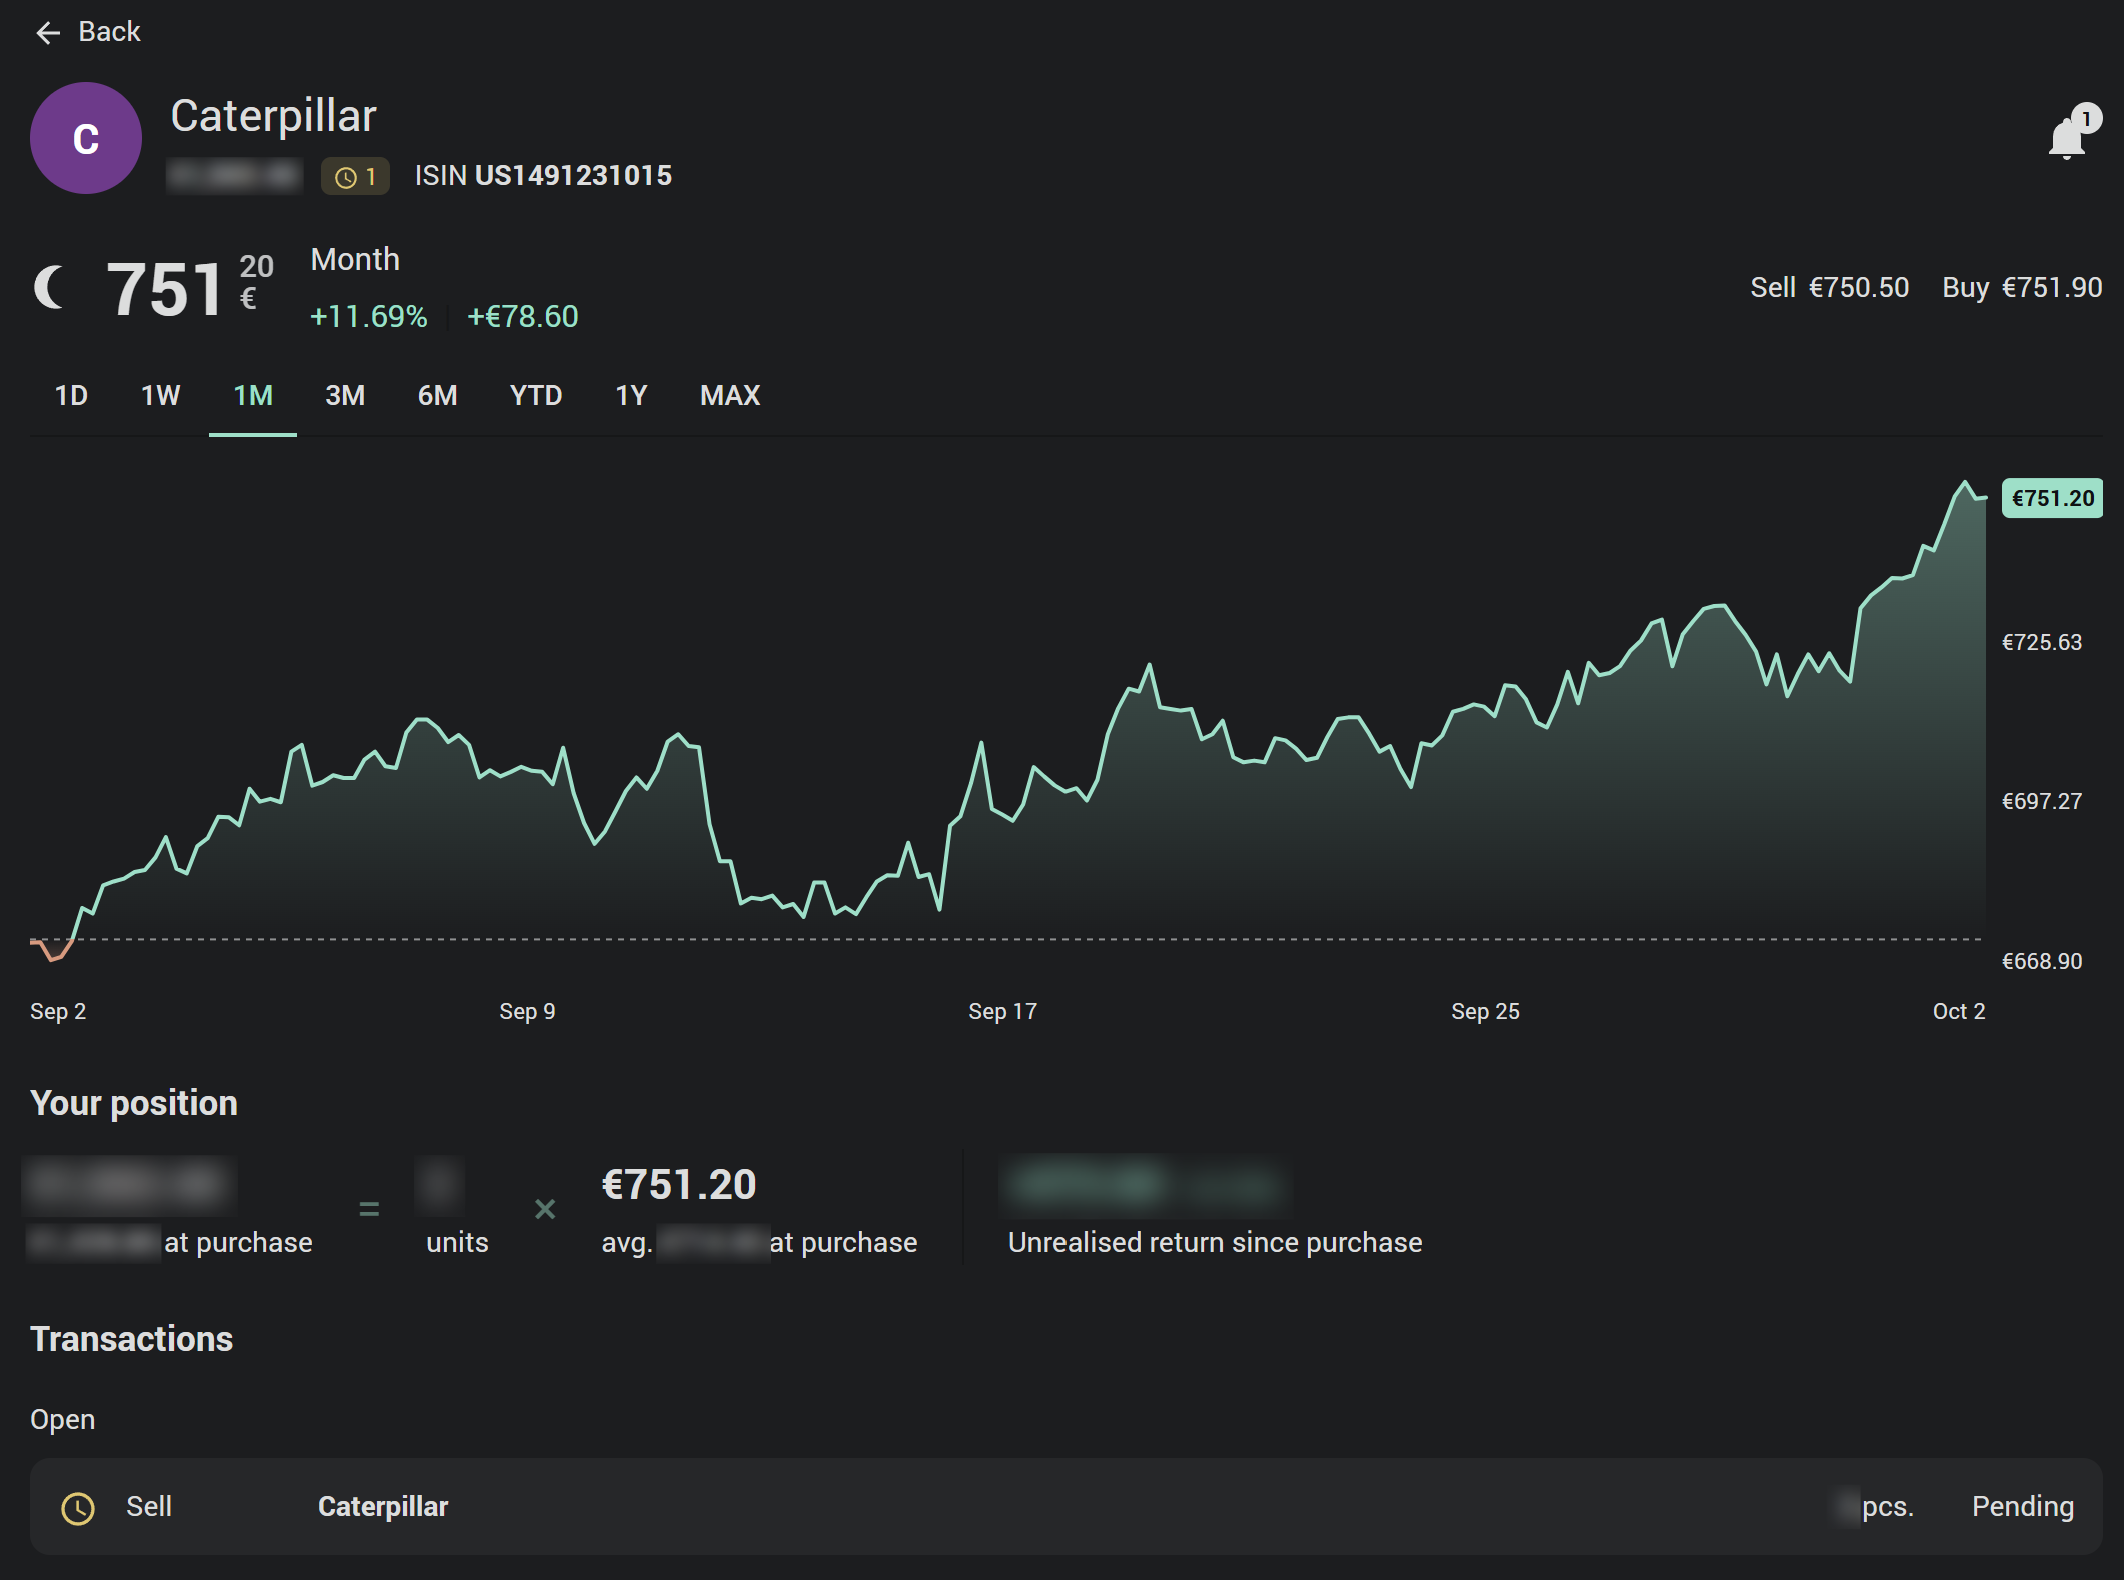The width and height of the screenshot is (2124, 1580).
Task: Click Buy €751.90 price
Action: coord(2022,288)
